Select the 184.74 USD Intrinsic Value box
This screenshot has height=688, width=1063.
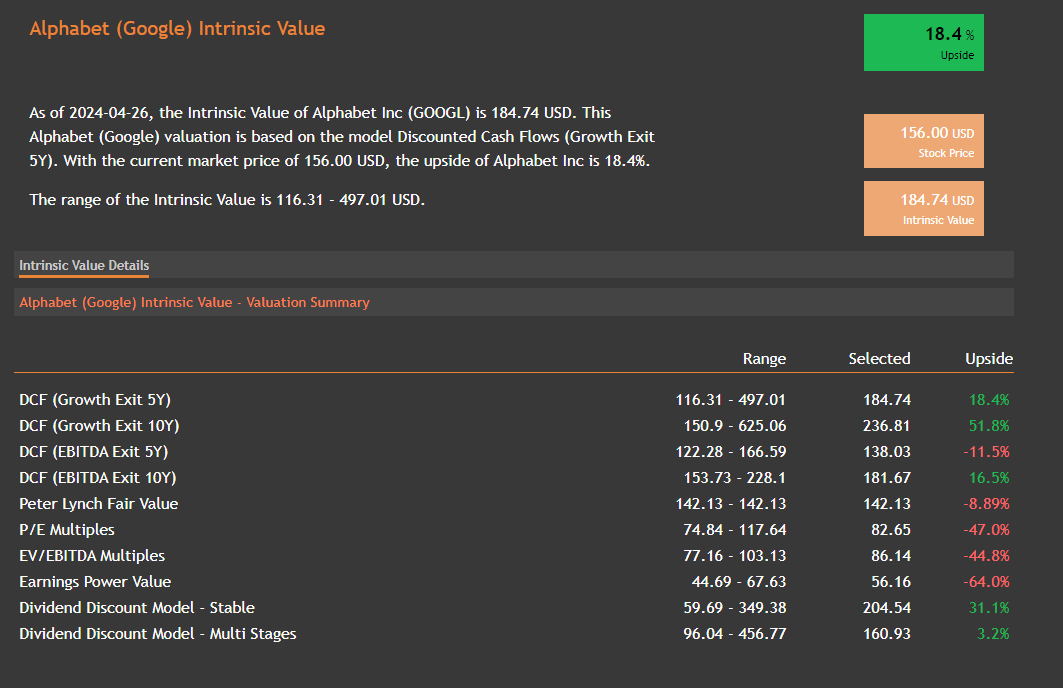click(x=923, y=208)
